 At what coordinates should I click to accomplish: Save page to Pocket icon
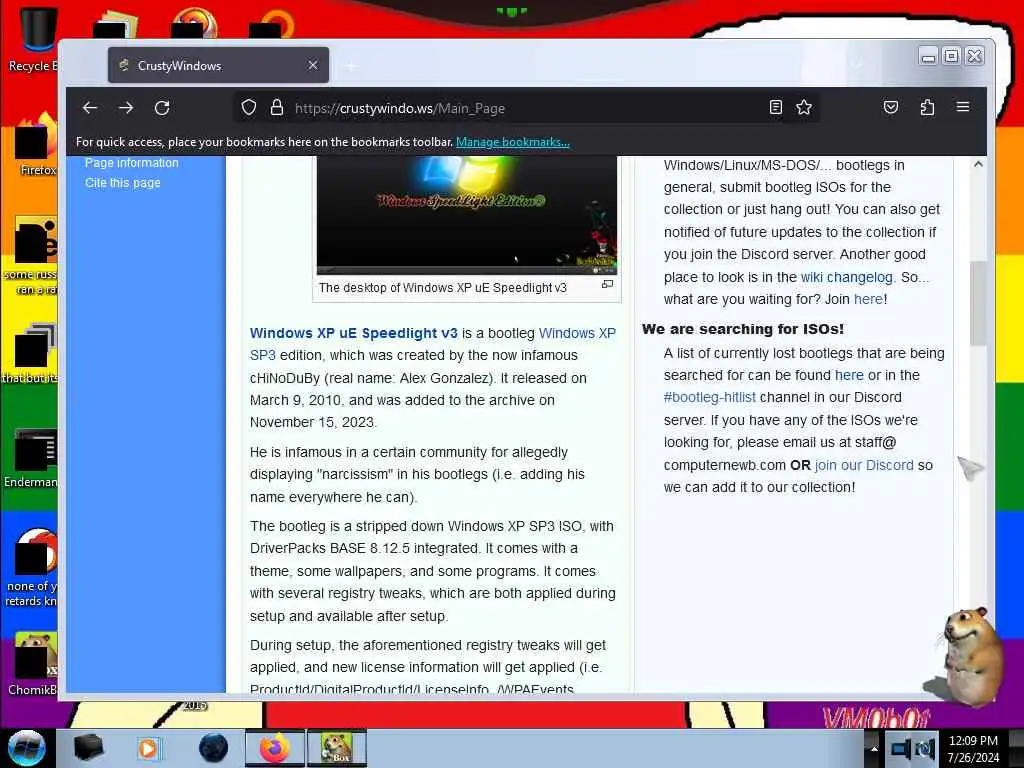click(891, 107)
